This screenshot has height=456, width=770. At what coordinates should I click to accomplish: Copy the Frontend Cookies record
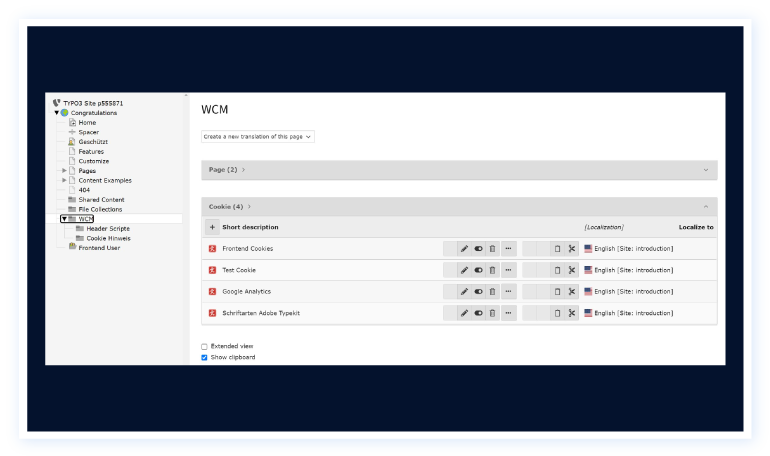pyautogui.click(x=557, y=249)
